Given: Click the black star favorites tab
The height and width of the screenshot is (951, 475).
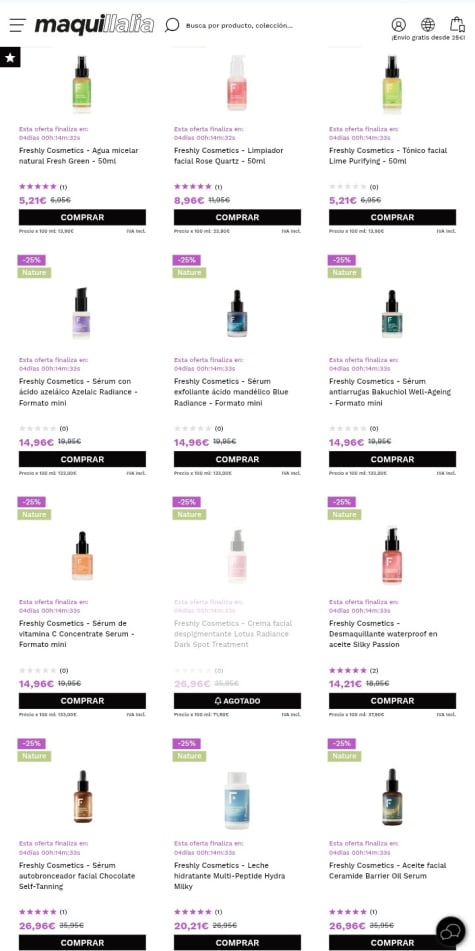Looking at the screenshot, I should (x=10, y=57).
